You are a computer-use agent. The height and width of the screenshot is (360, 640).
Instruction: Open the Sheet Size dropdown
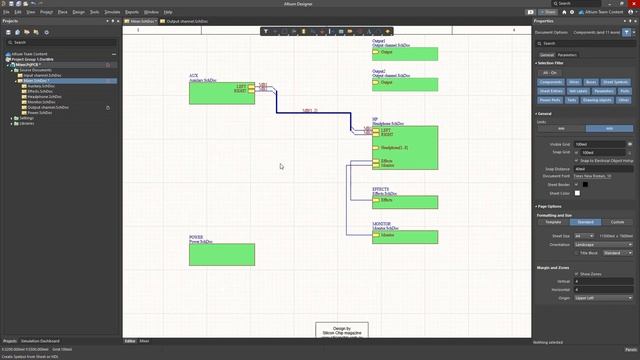[584, 236]
